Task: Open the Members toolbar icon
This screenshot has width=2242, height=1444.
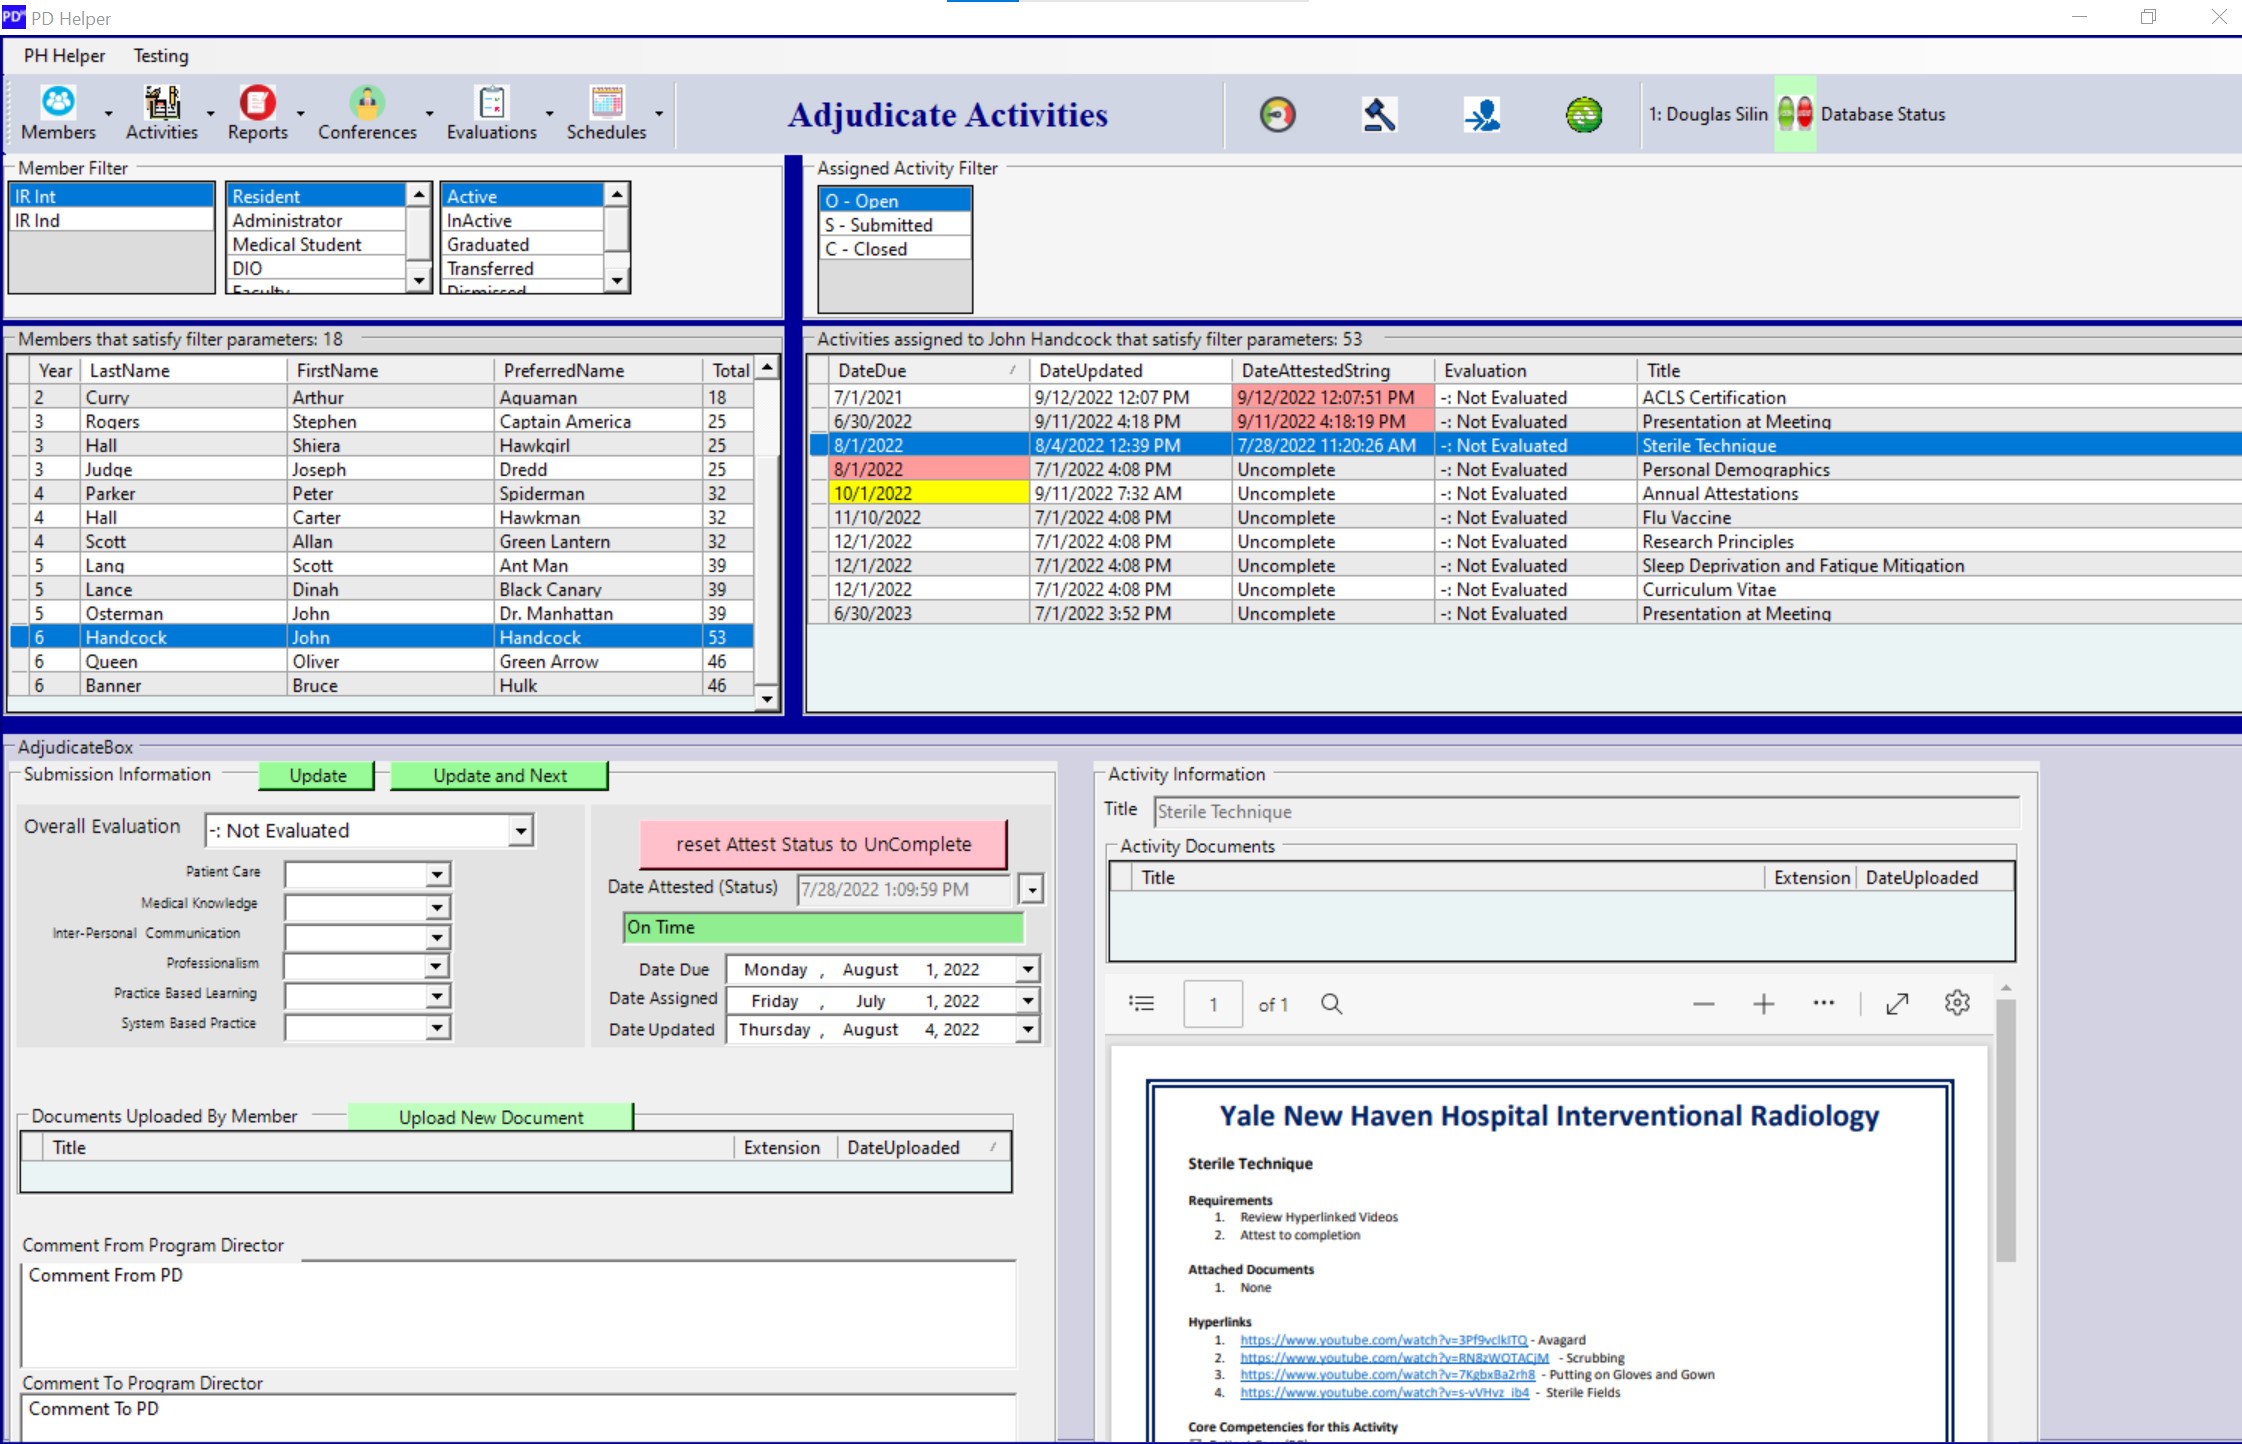Action: coord(58,113)
